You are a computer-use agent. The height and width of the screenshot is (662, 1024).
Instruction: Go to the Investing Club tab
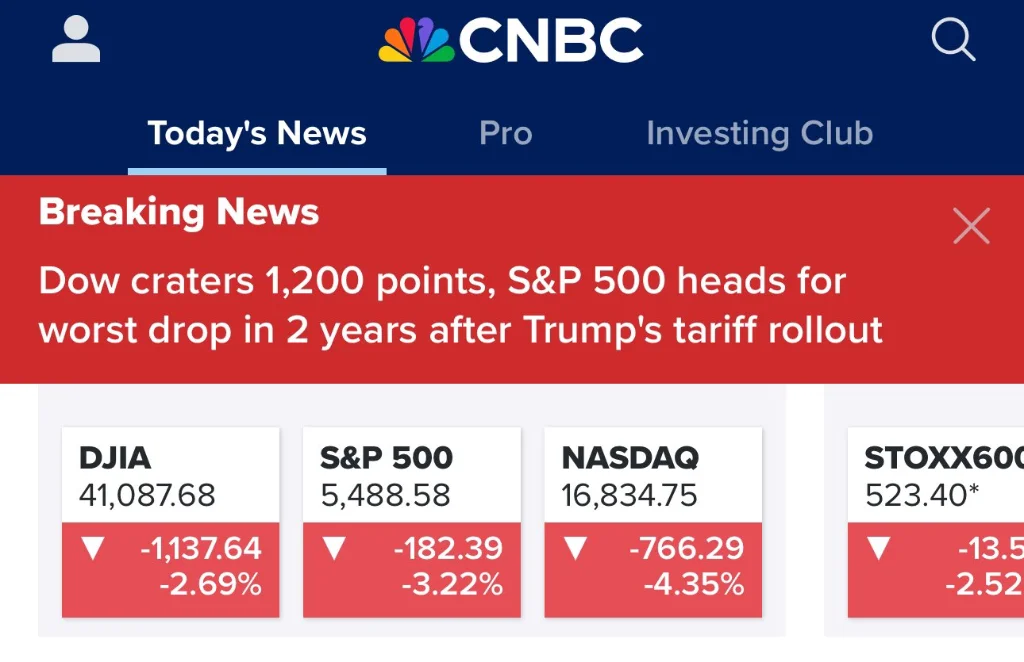click(x=759, y=134)
